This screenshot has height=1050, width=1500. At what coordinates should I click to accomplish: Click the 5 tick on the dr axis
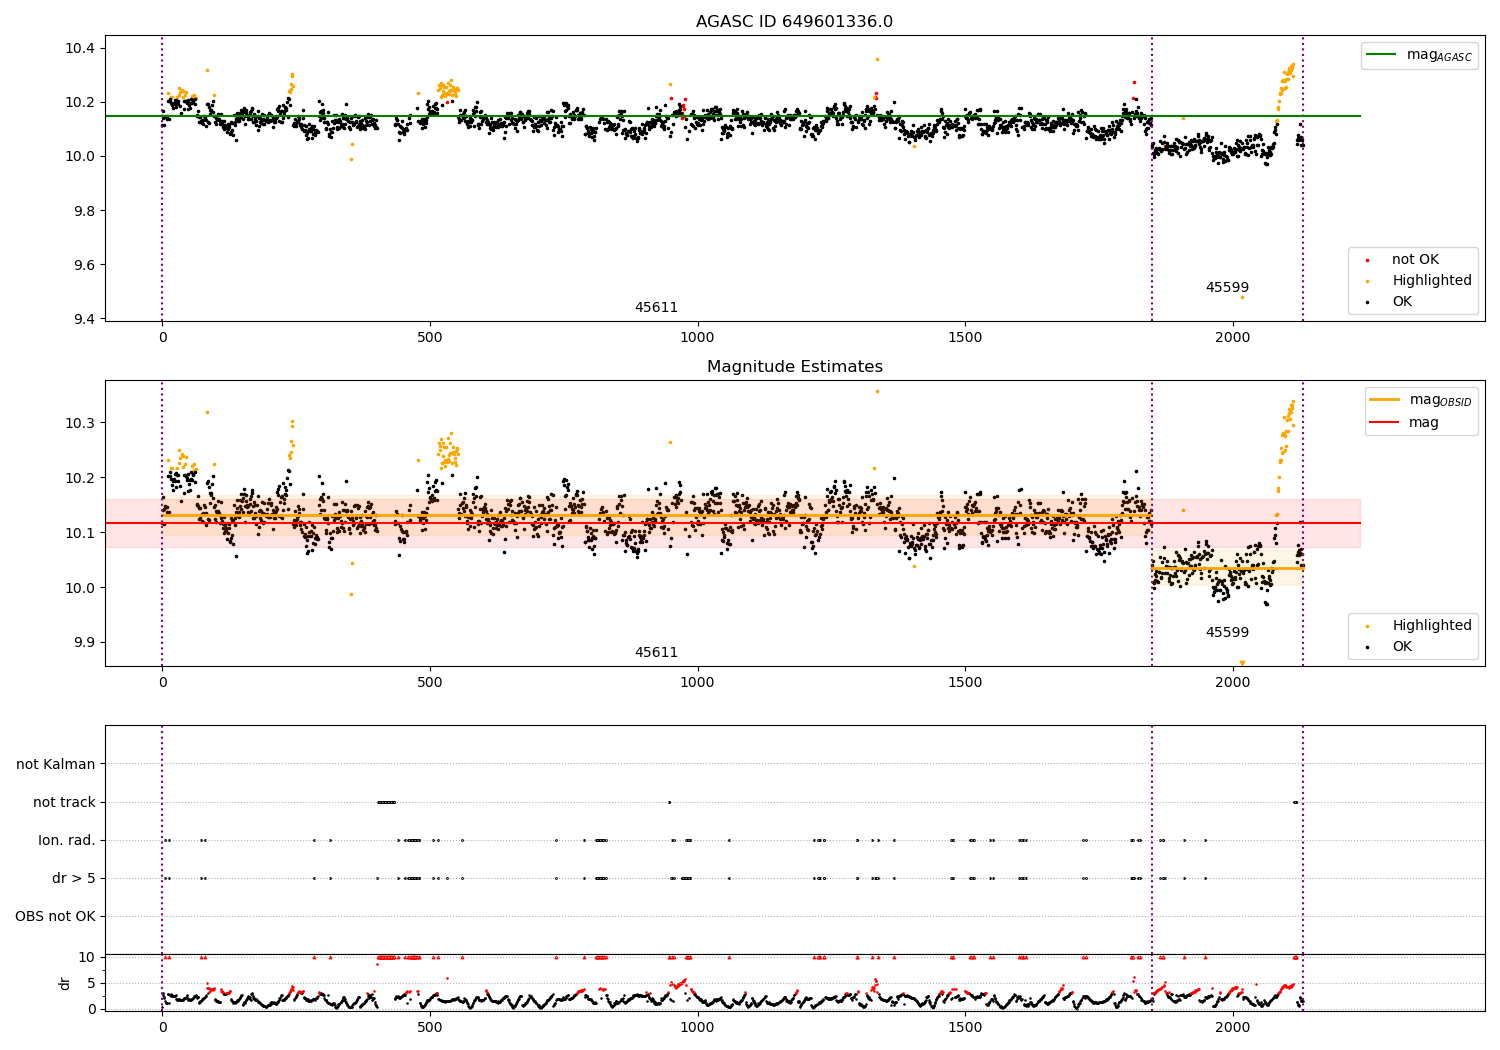tap(91, 983)
